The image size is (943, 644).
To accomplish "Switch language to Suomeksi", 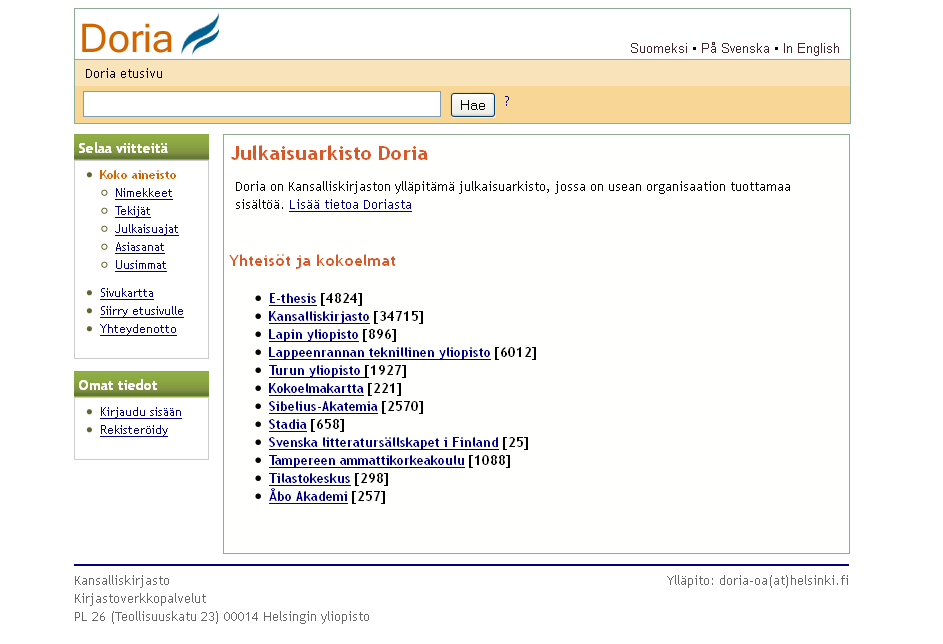I will [x=659, y=49].
